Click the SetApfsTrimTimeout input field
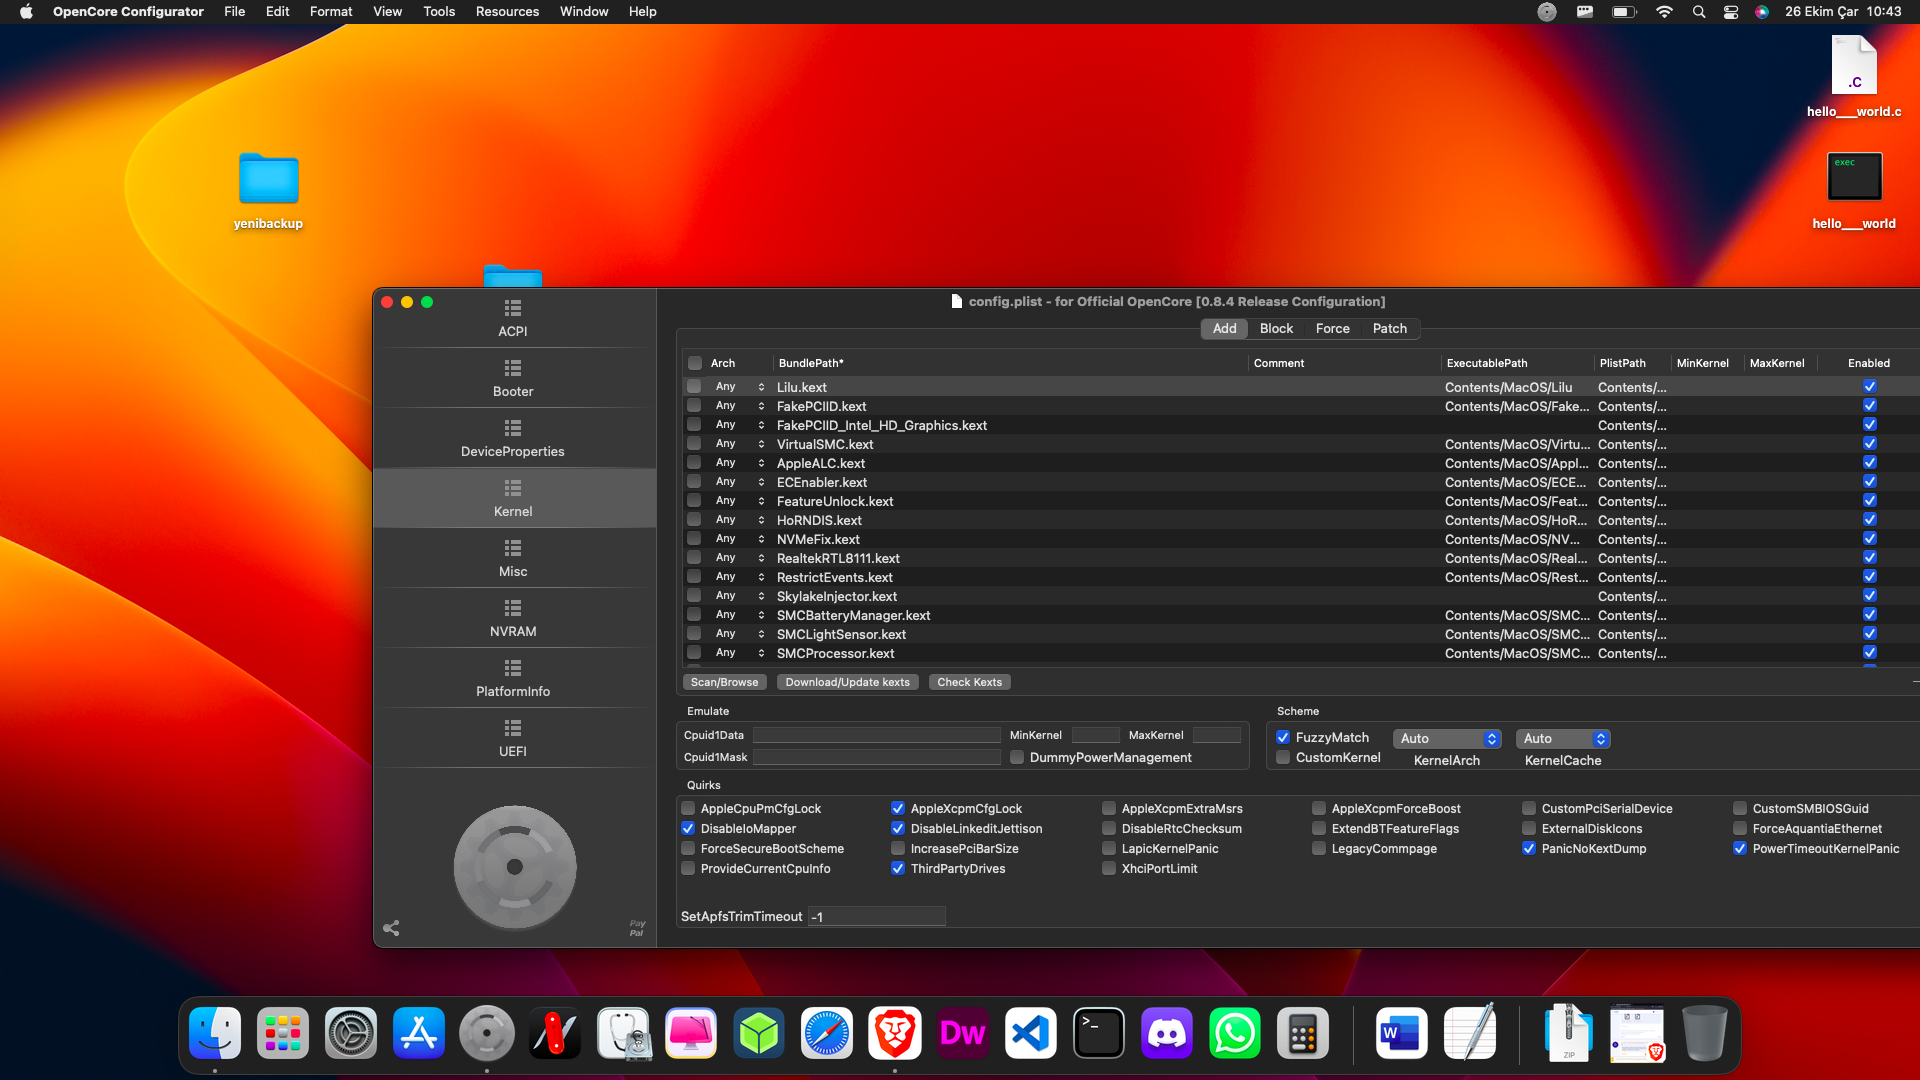The height and width of the screenshot is (1080, 1920). (877, 916)
